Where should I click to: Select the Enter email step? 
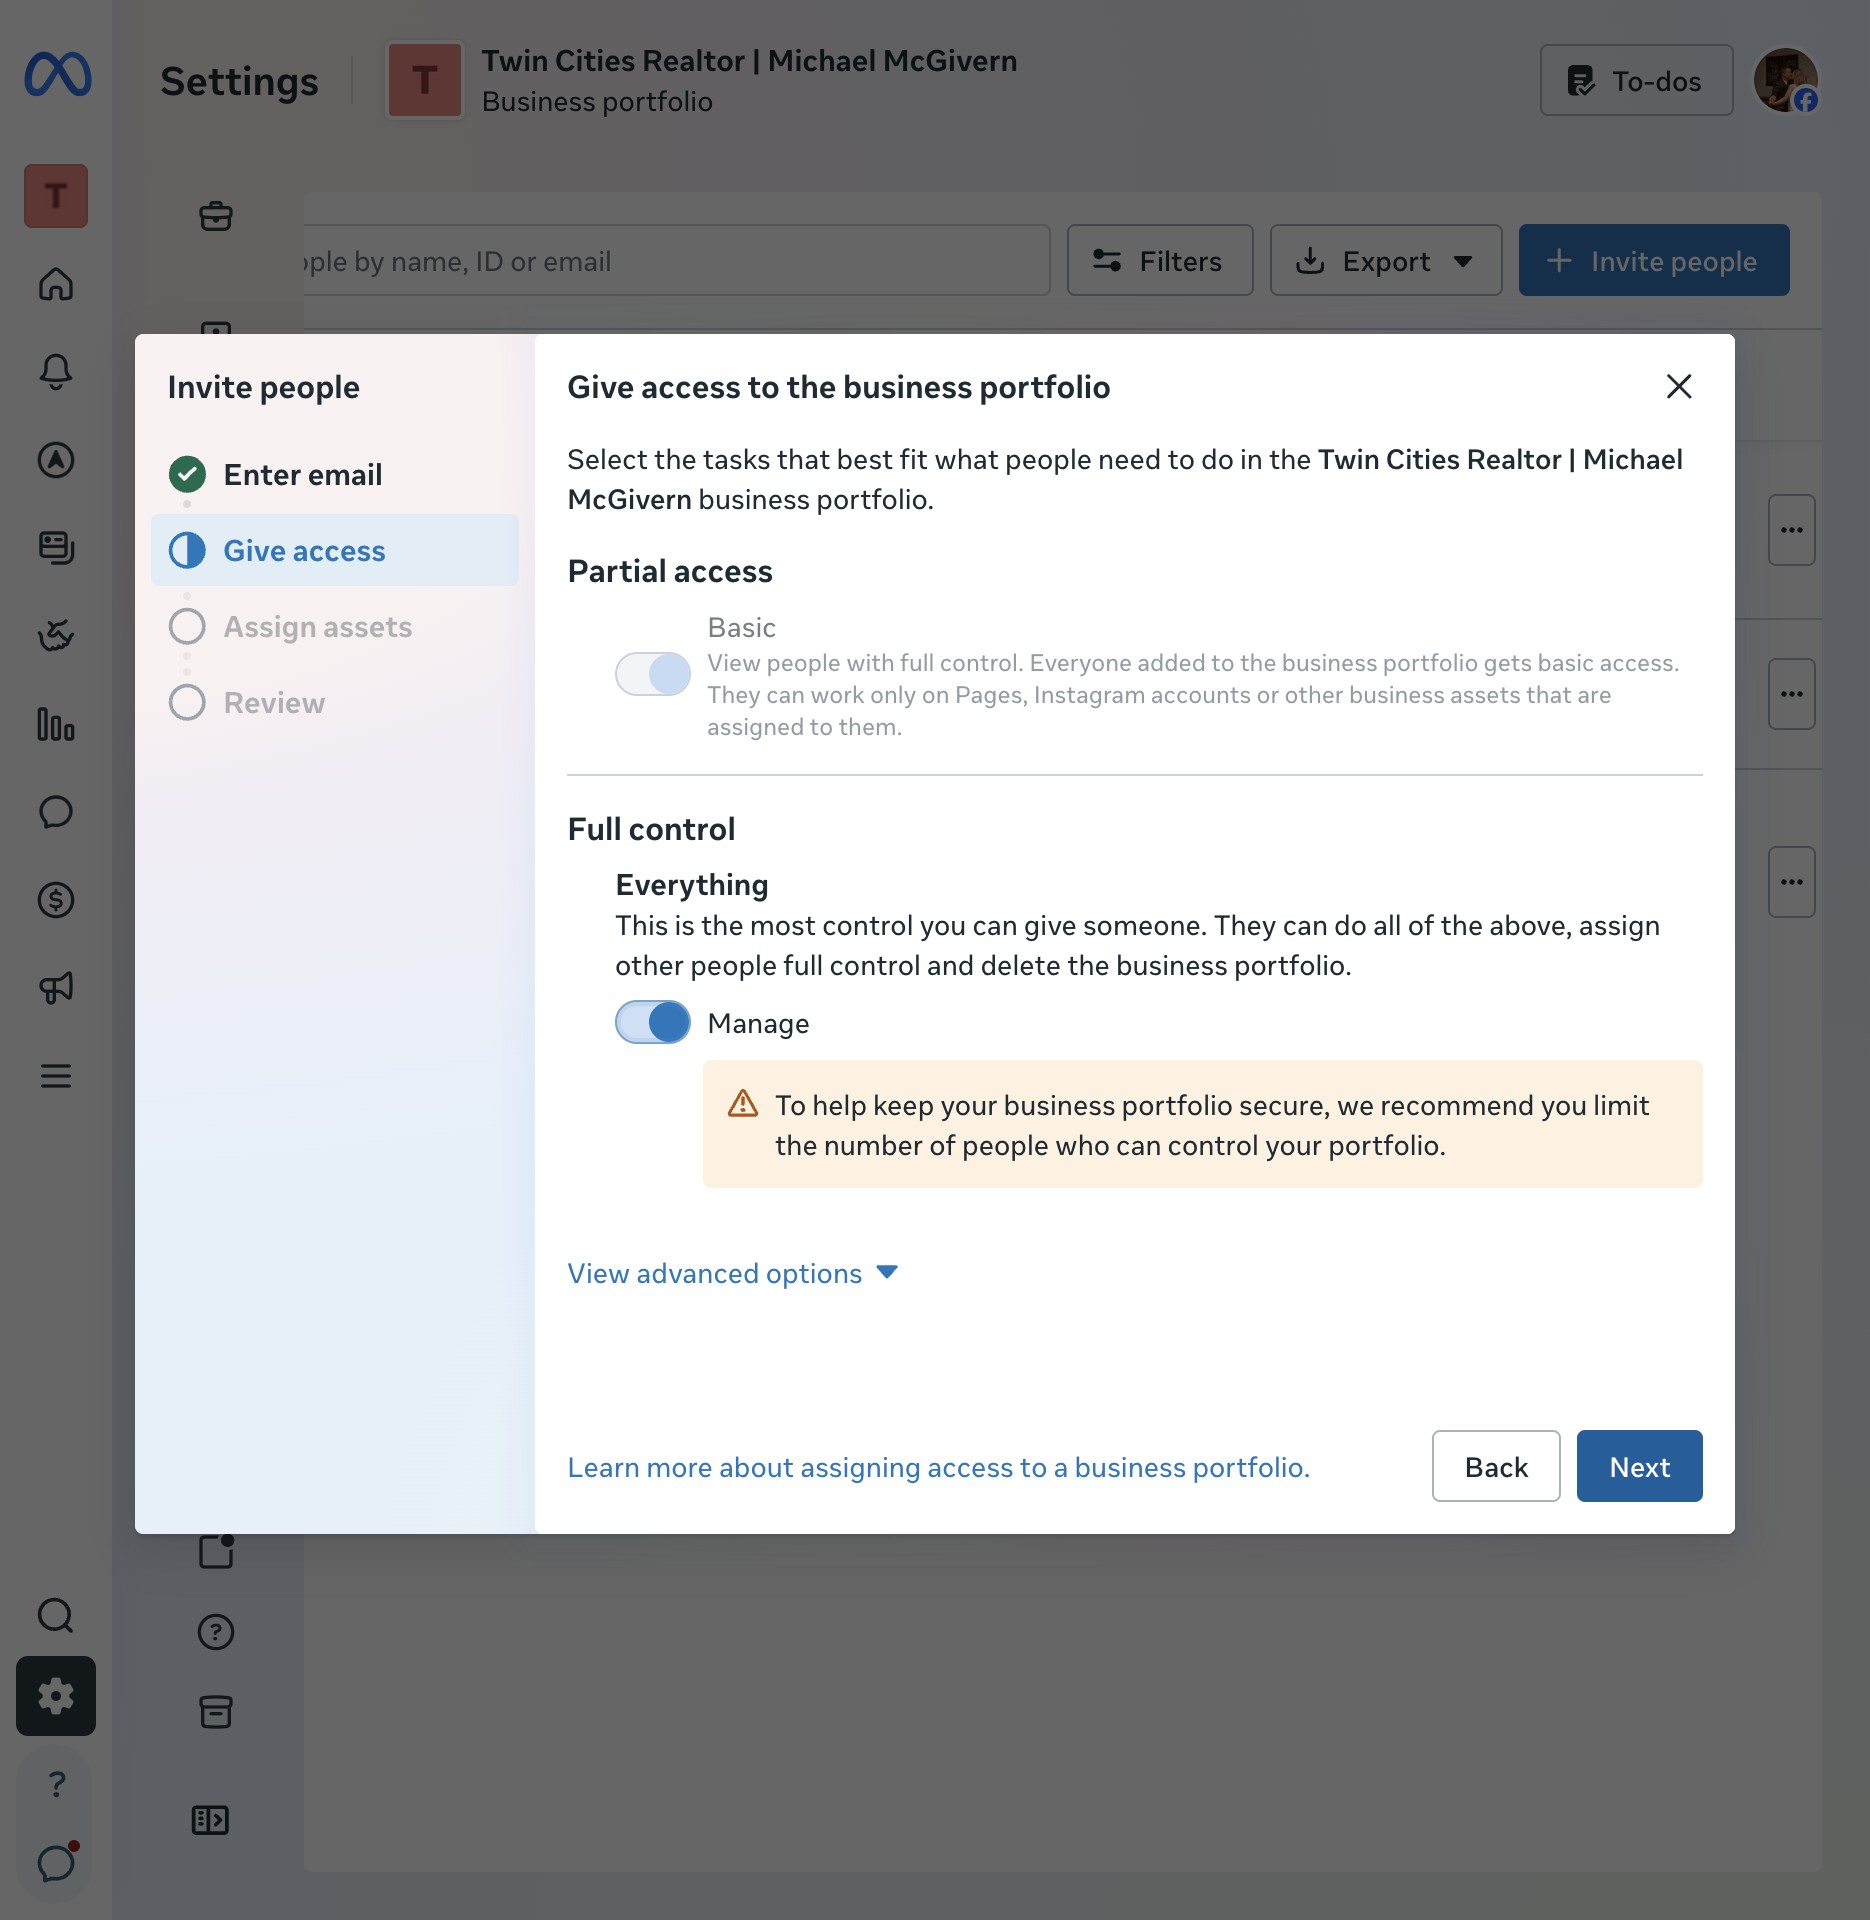point(335,474)
